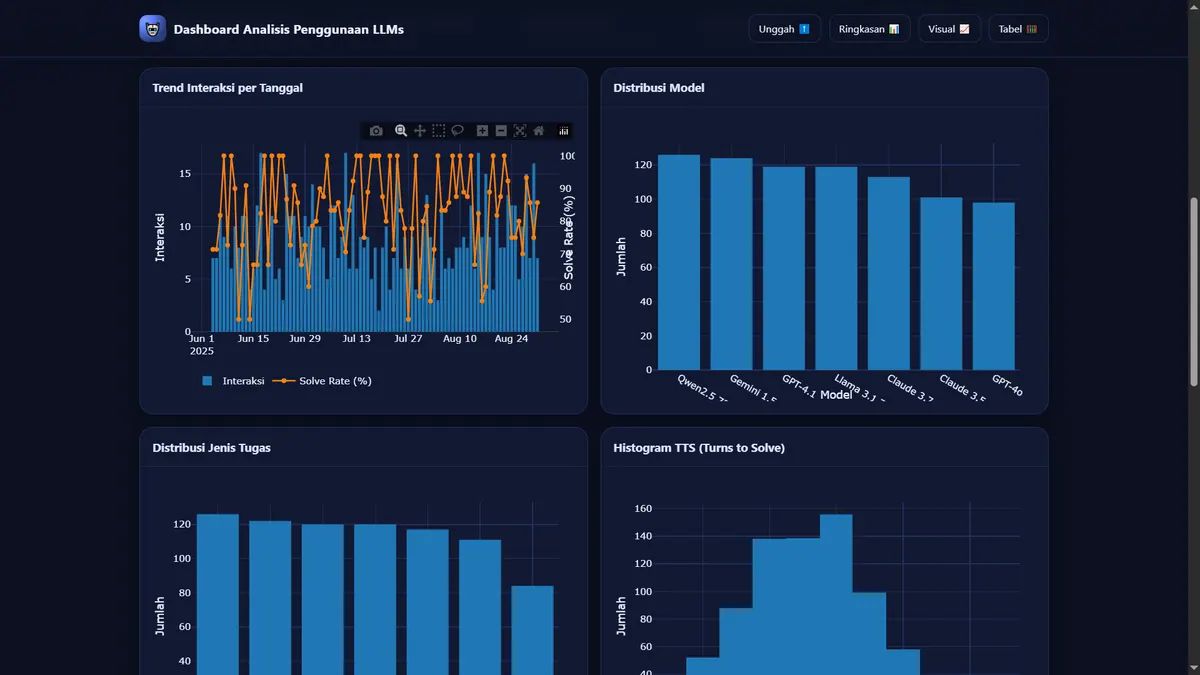Click the Llama 3.1 bar in Distribusi Model
The width and height of the screenshot is (1200, 675).
point(836,268)
